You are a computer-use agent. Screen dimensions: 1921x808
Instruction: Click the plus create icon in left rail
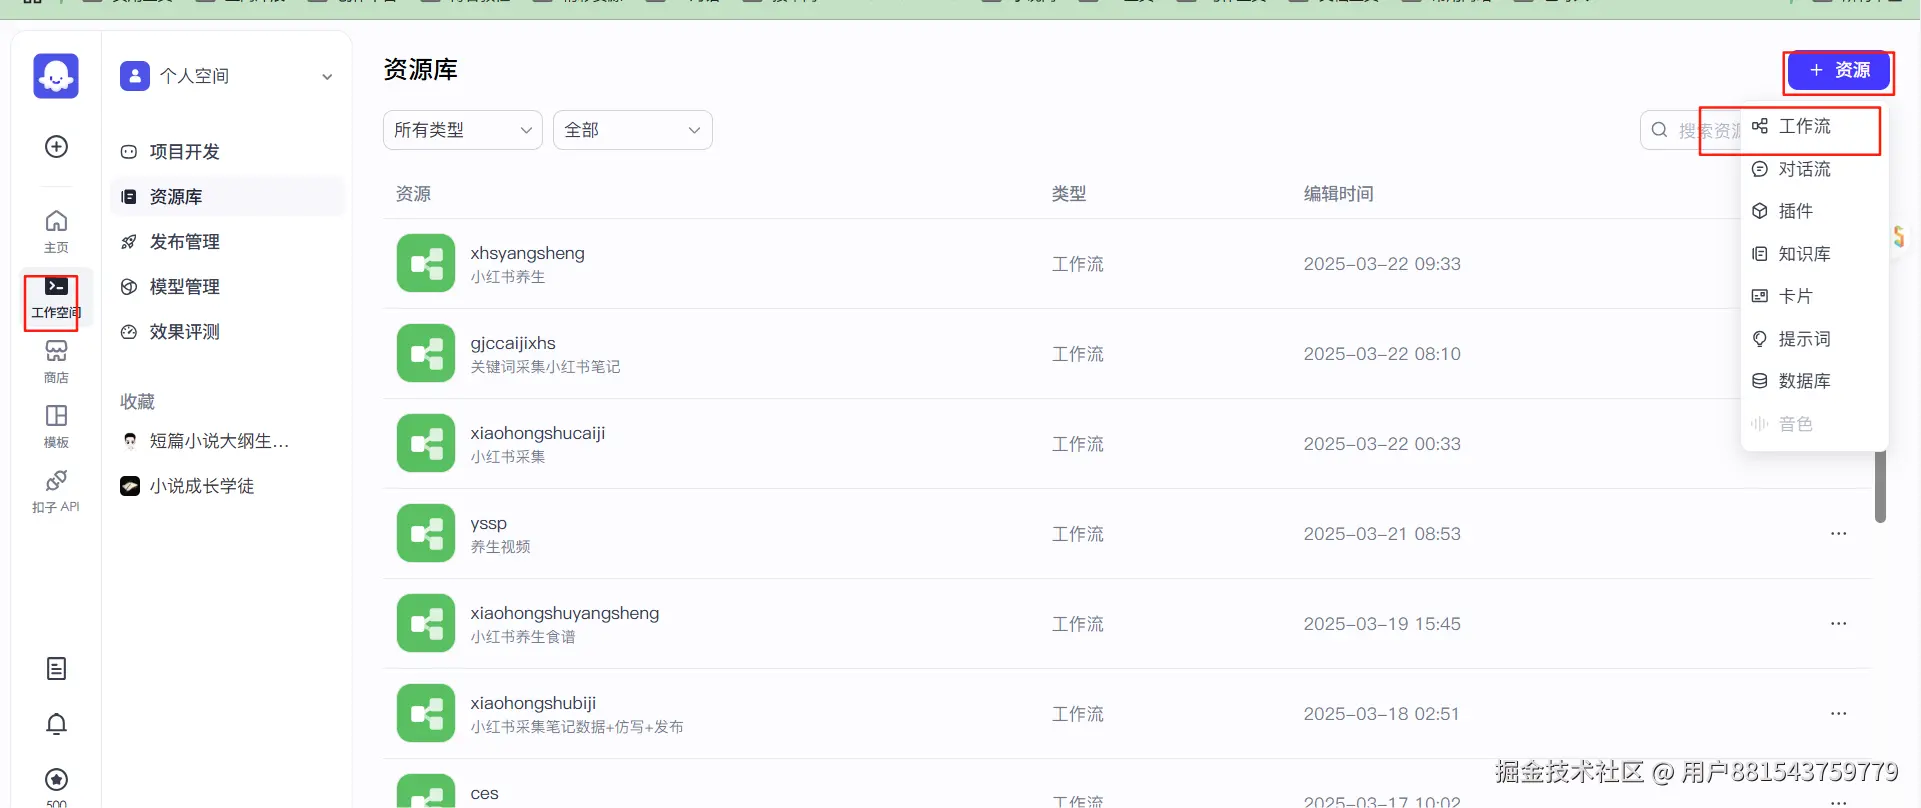pos(57,147)
